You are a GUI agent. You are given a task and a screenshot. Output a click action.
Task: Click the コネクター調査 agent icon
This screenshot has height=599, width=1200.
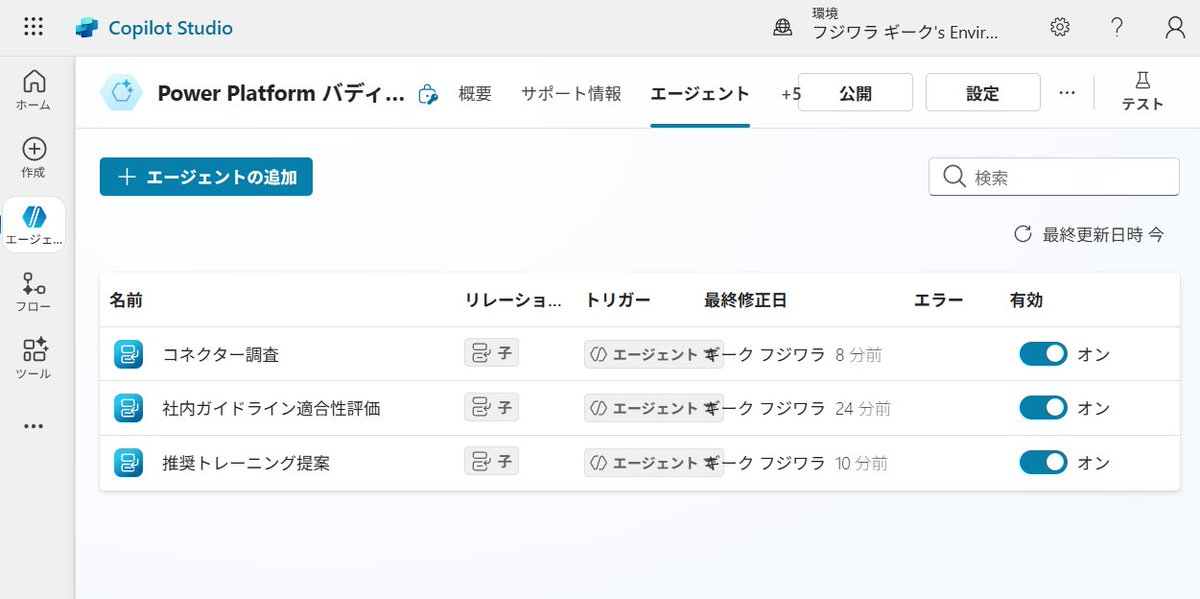128,352
